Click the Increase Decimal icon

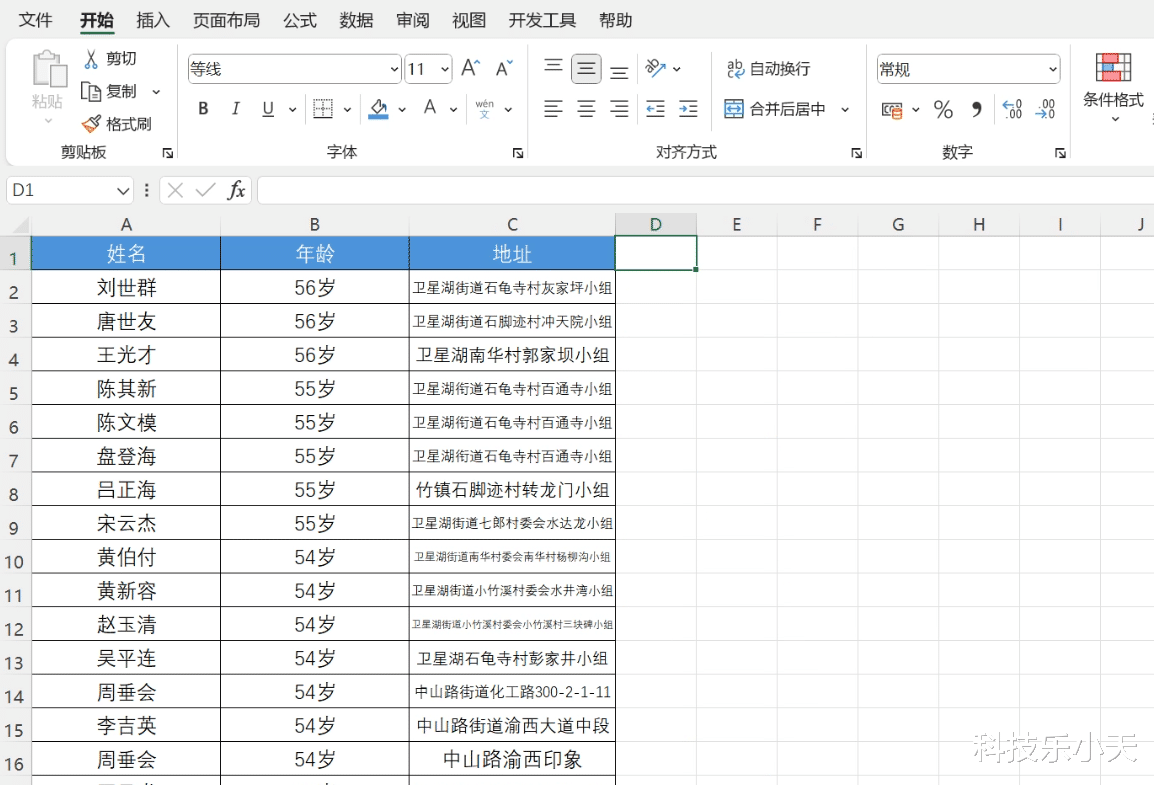click(1013, 110)
